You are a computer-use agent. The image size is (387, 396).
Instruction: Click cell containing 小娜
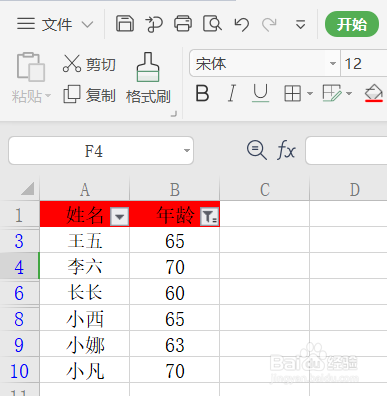coord(85,344)
